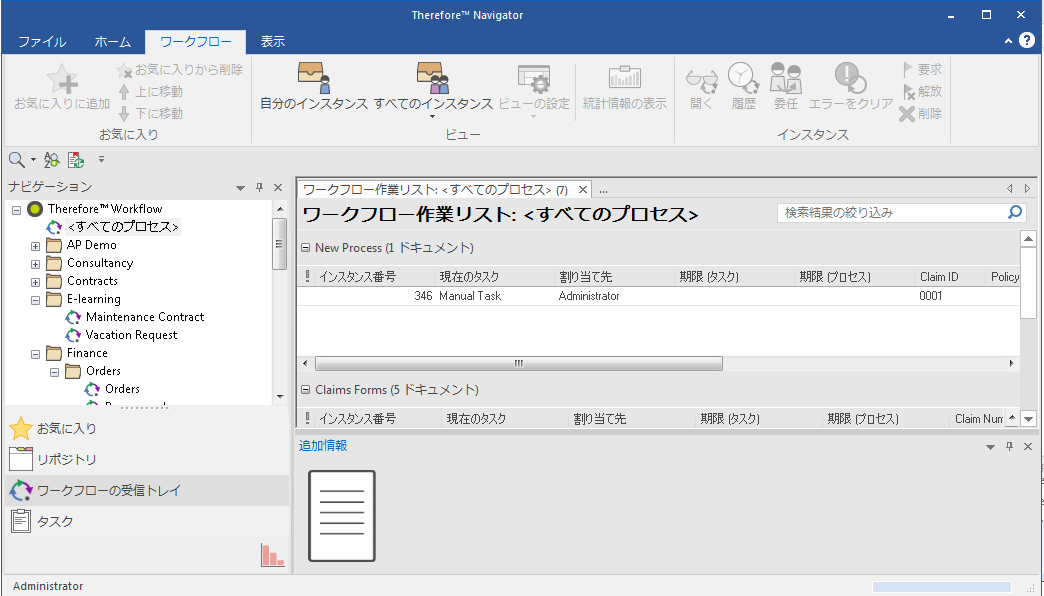Select <すべてのプロセス> in the tree
This screenshot has width=1044, height=596.
123,227
